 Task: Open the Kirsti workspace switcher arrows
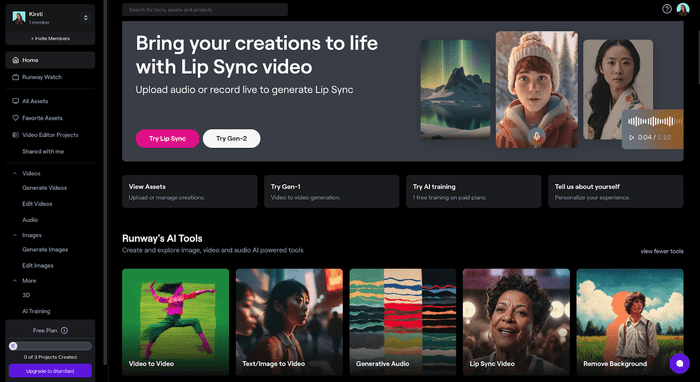(86, 18)
